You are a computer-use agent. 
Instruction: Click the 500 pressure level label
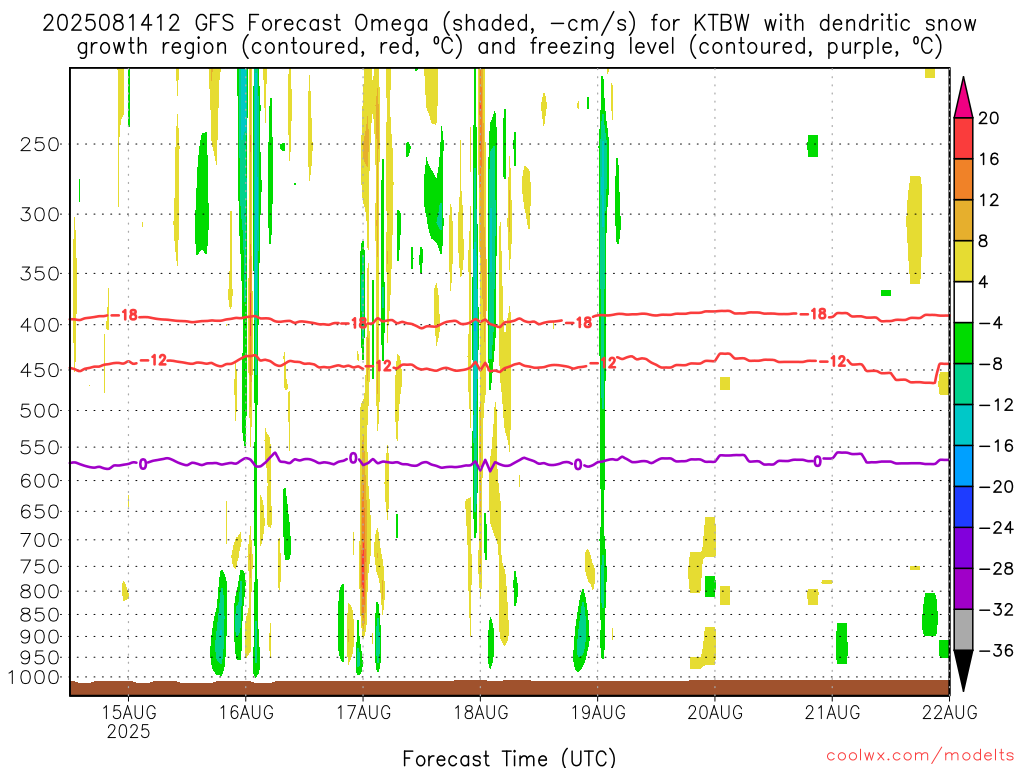tap(40, 411)
